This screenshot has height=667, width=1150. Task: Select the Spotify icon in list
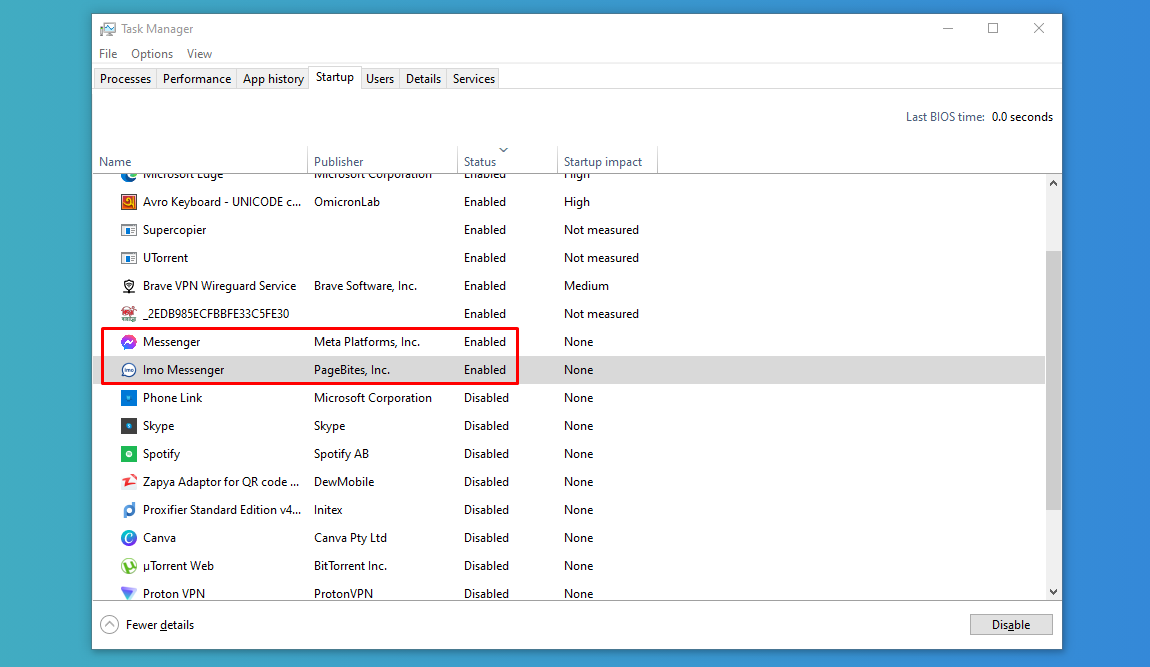pyautogui.click(x=128, y=454)
